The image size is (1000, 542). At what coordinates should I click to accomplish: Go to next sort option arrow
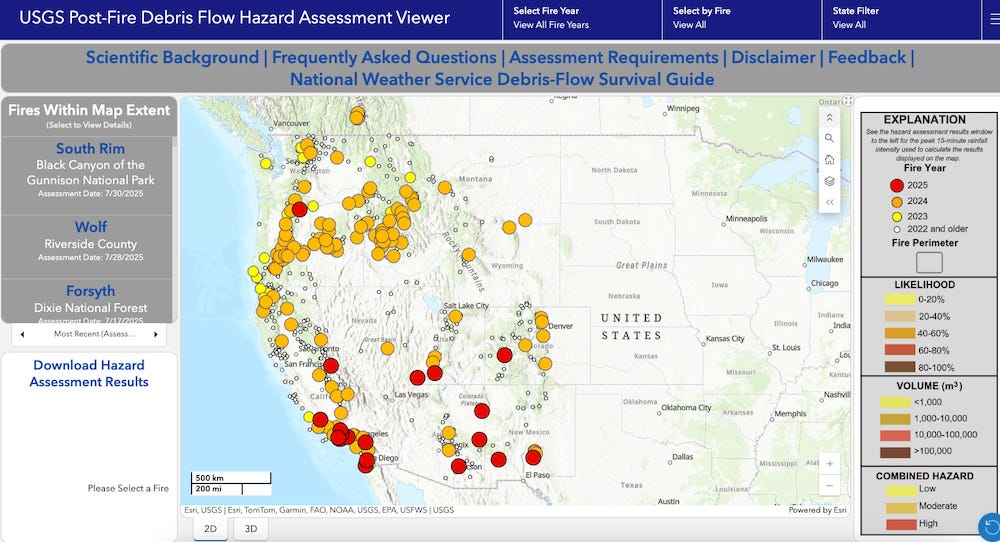[x=155, y=334]
